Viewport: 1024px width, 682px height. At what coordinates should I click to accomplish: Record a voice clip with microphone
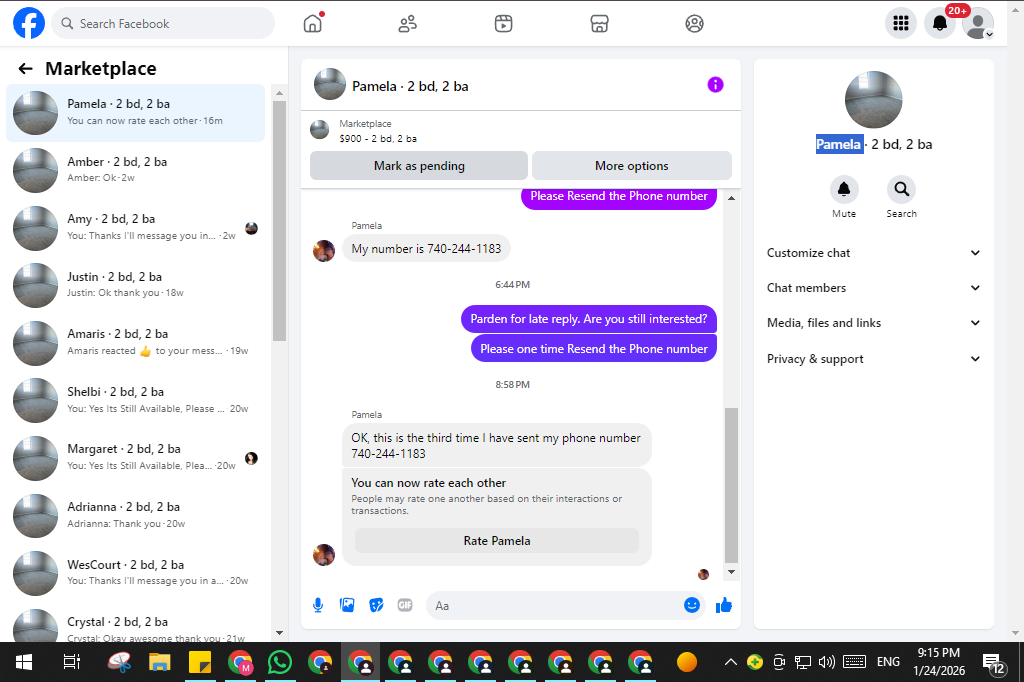(x=317, y=606)
